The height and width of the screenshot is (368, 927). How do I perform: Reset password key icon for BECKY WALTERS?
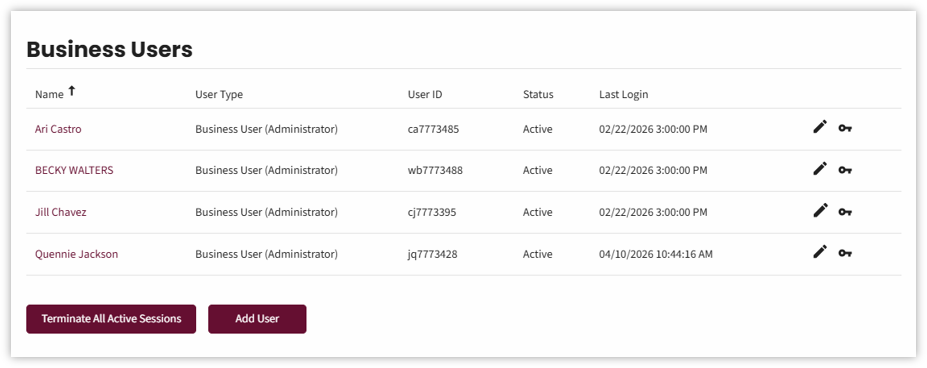(x=845, y=170)
